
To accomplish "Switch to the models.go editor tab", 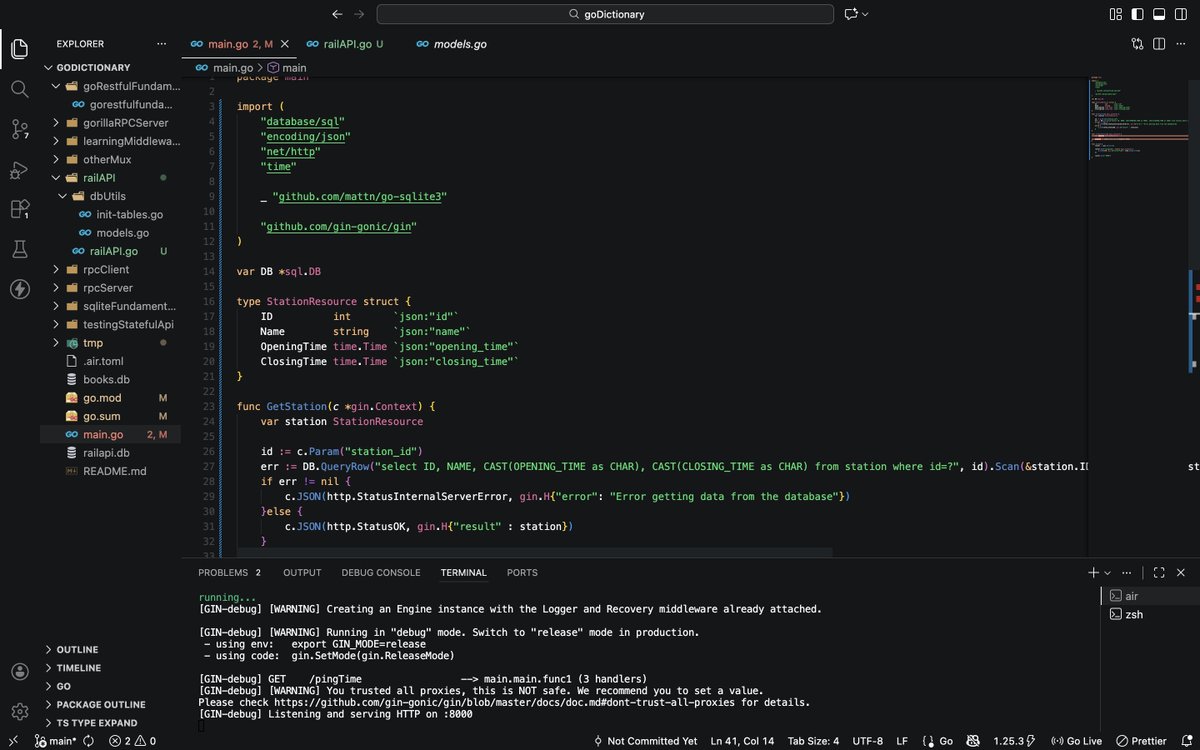I will click(451, 44).
